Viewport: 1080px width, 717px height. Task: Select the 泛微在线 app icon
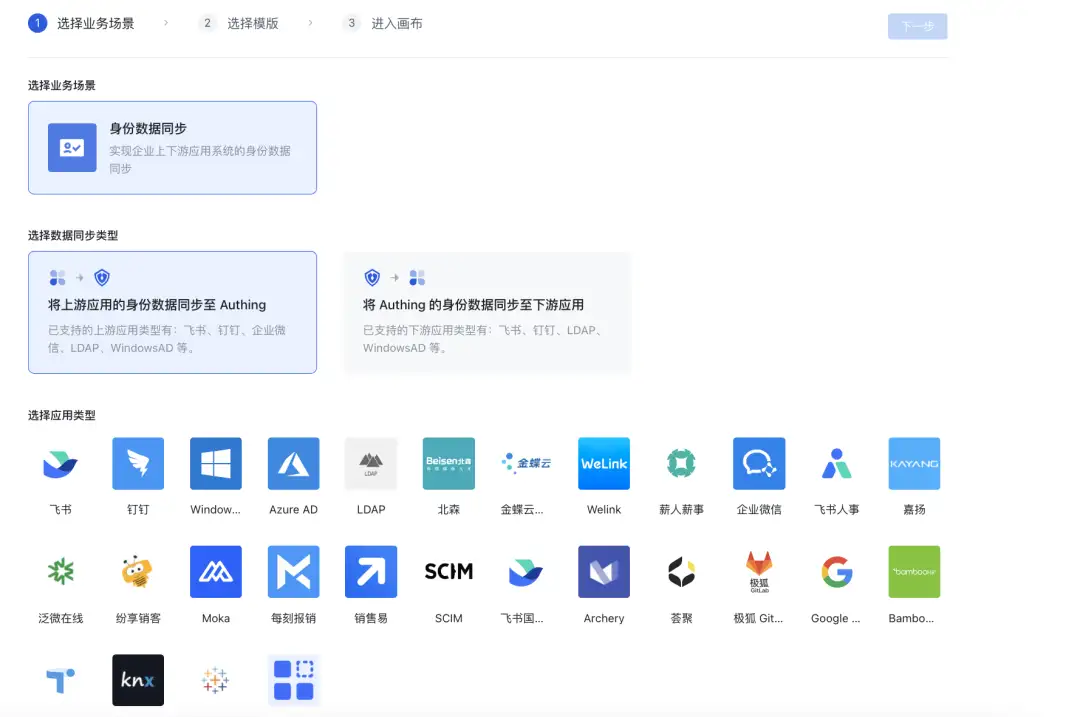(61, 572)
